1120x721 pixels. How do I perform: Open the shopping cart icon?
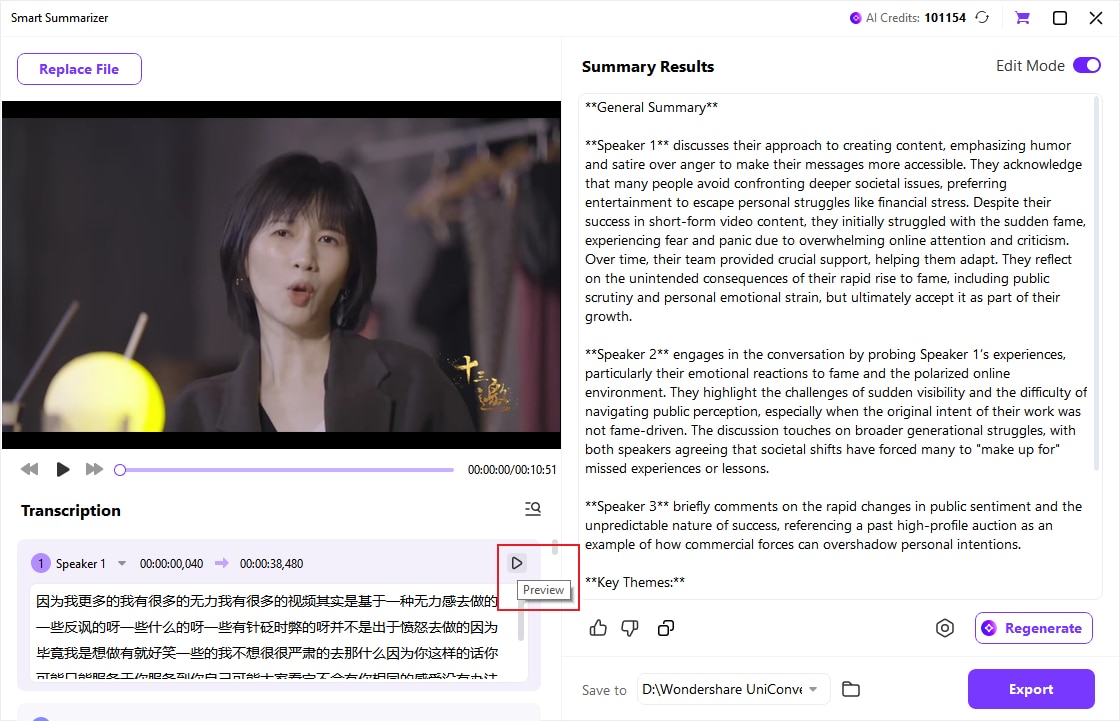(1022, 18)
